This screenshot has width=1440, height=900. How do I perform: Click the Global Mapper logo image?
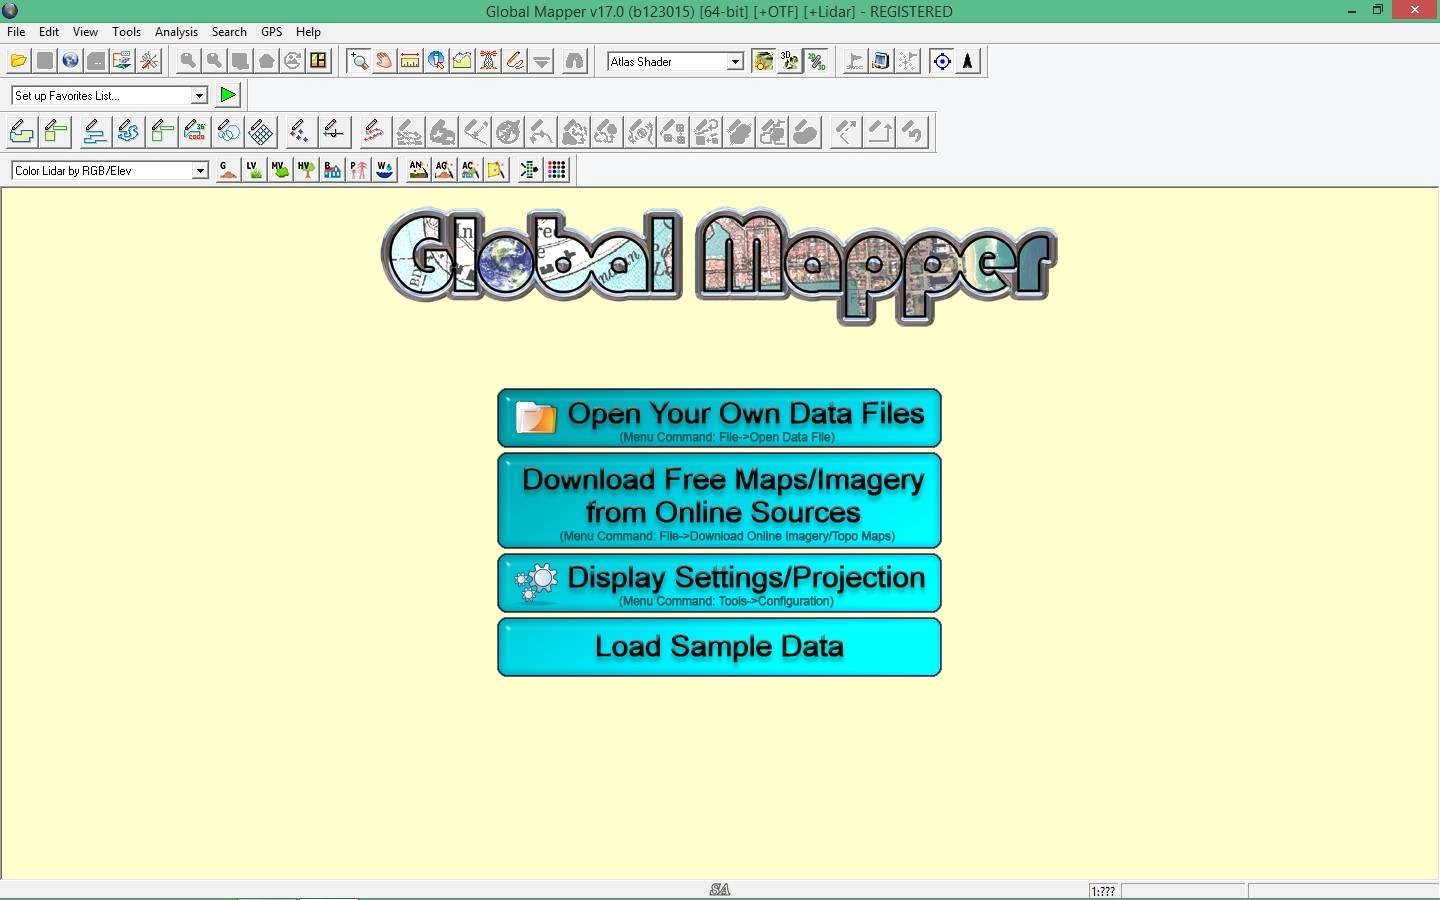tap(719, 265)
